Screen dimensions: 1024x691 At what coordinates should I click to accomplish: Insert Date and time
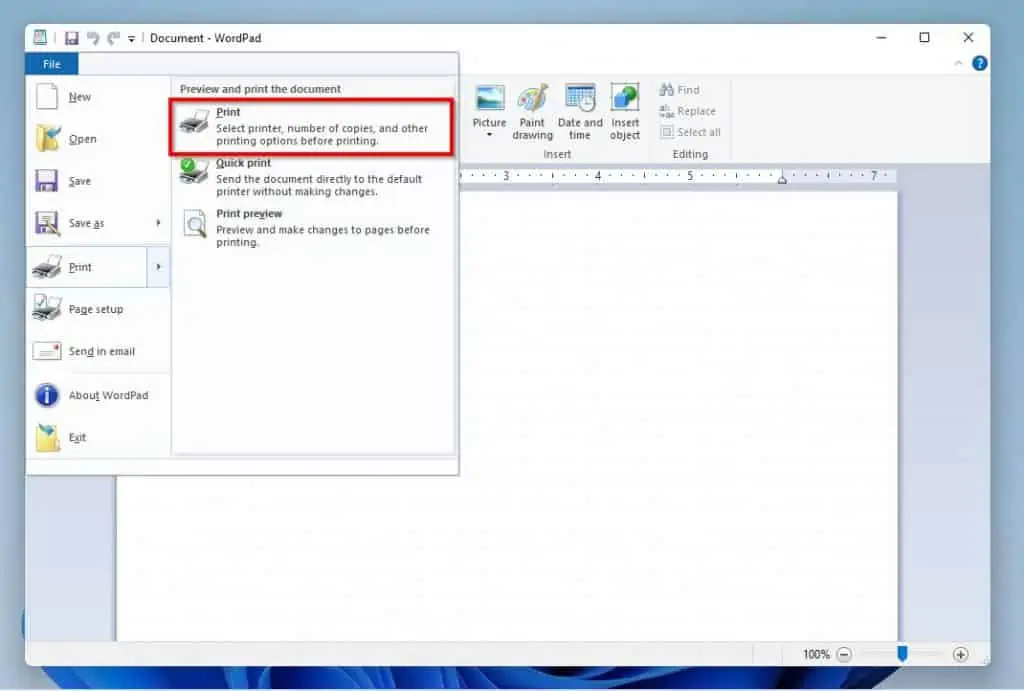580,111
